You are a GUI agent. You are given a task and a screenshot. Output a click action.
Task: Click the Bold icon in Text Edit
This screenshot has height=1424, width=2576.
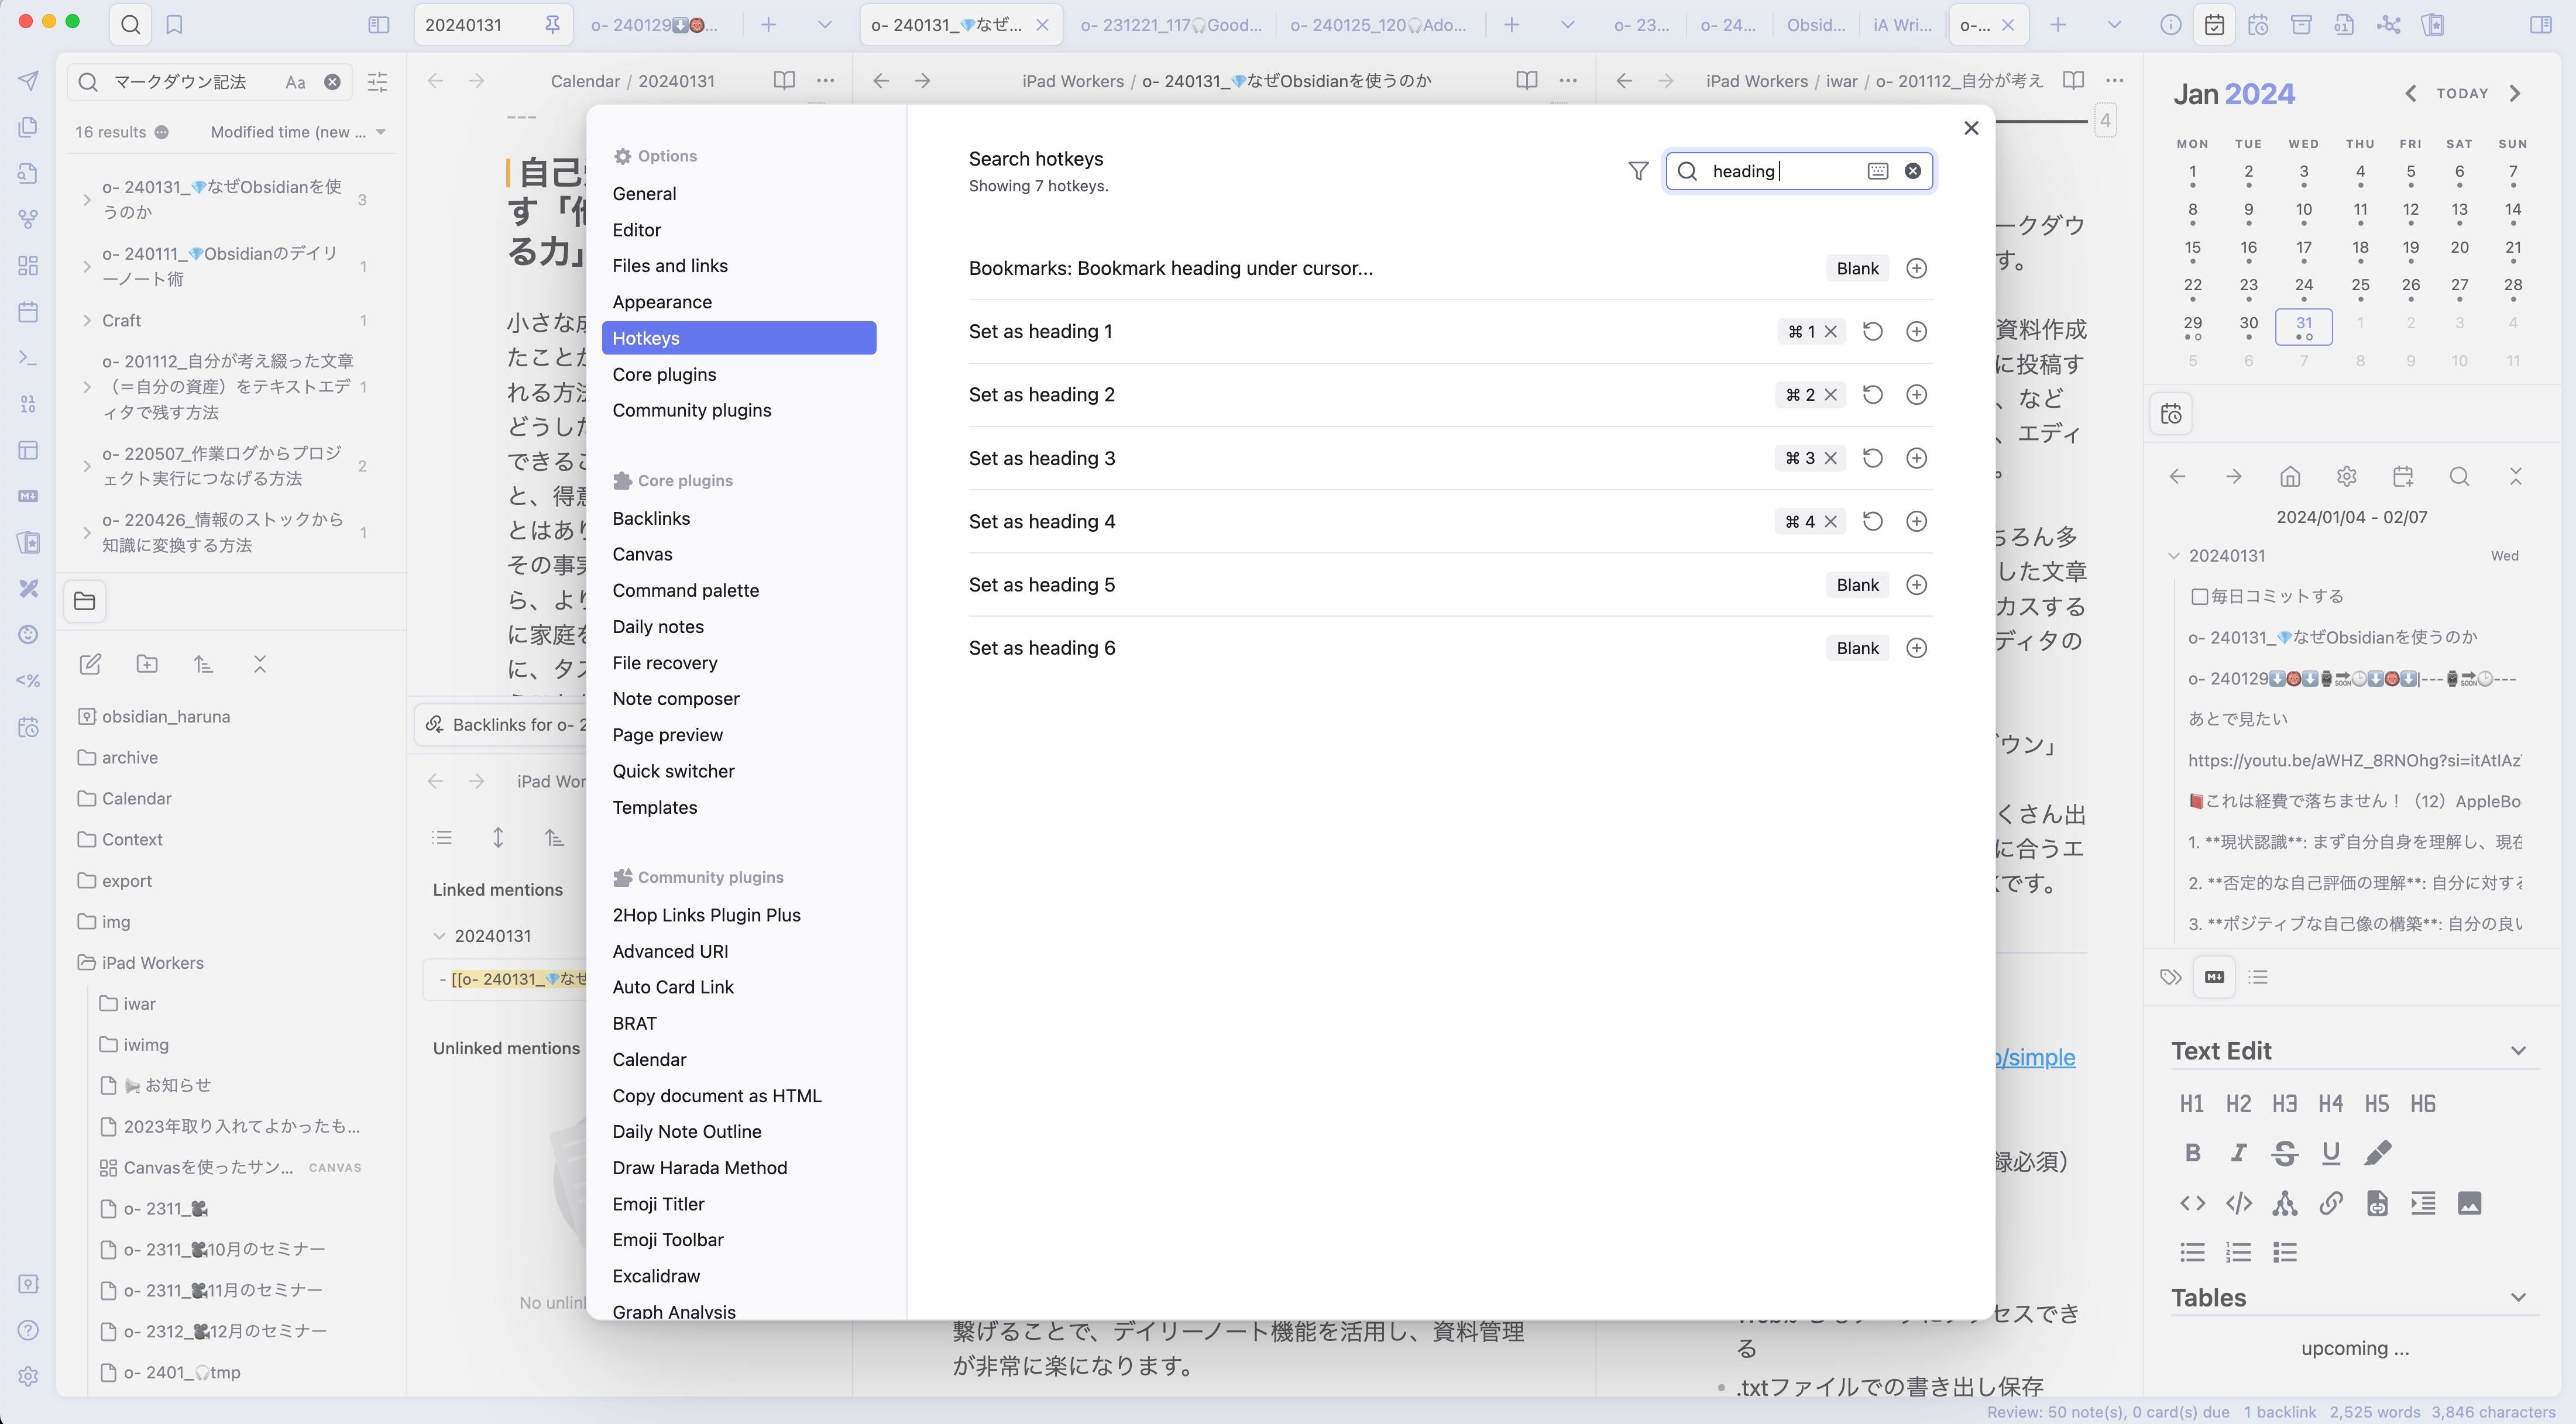2192,1153
